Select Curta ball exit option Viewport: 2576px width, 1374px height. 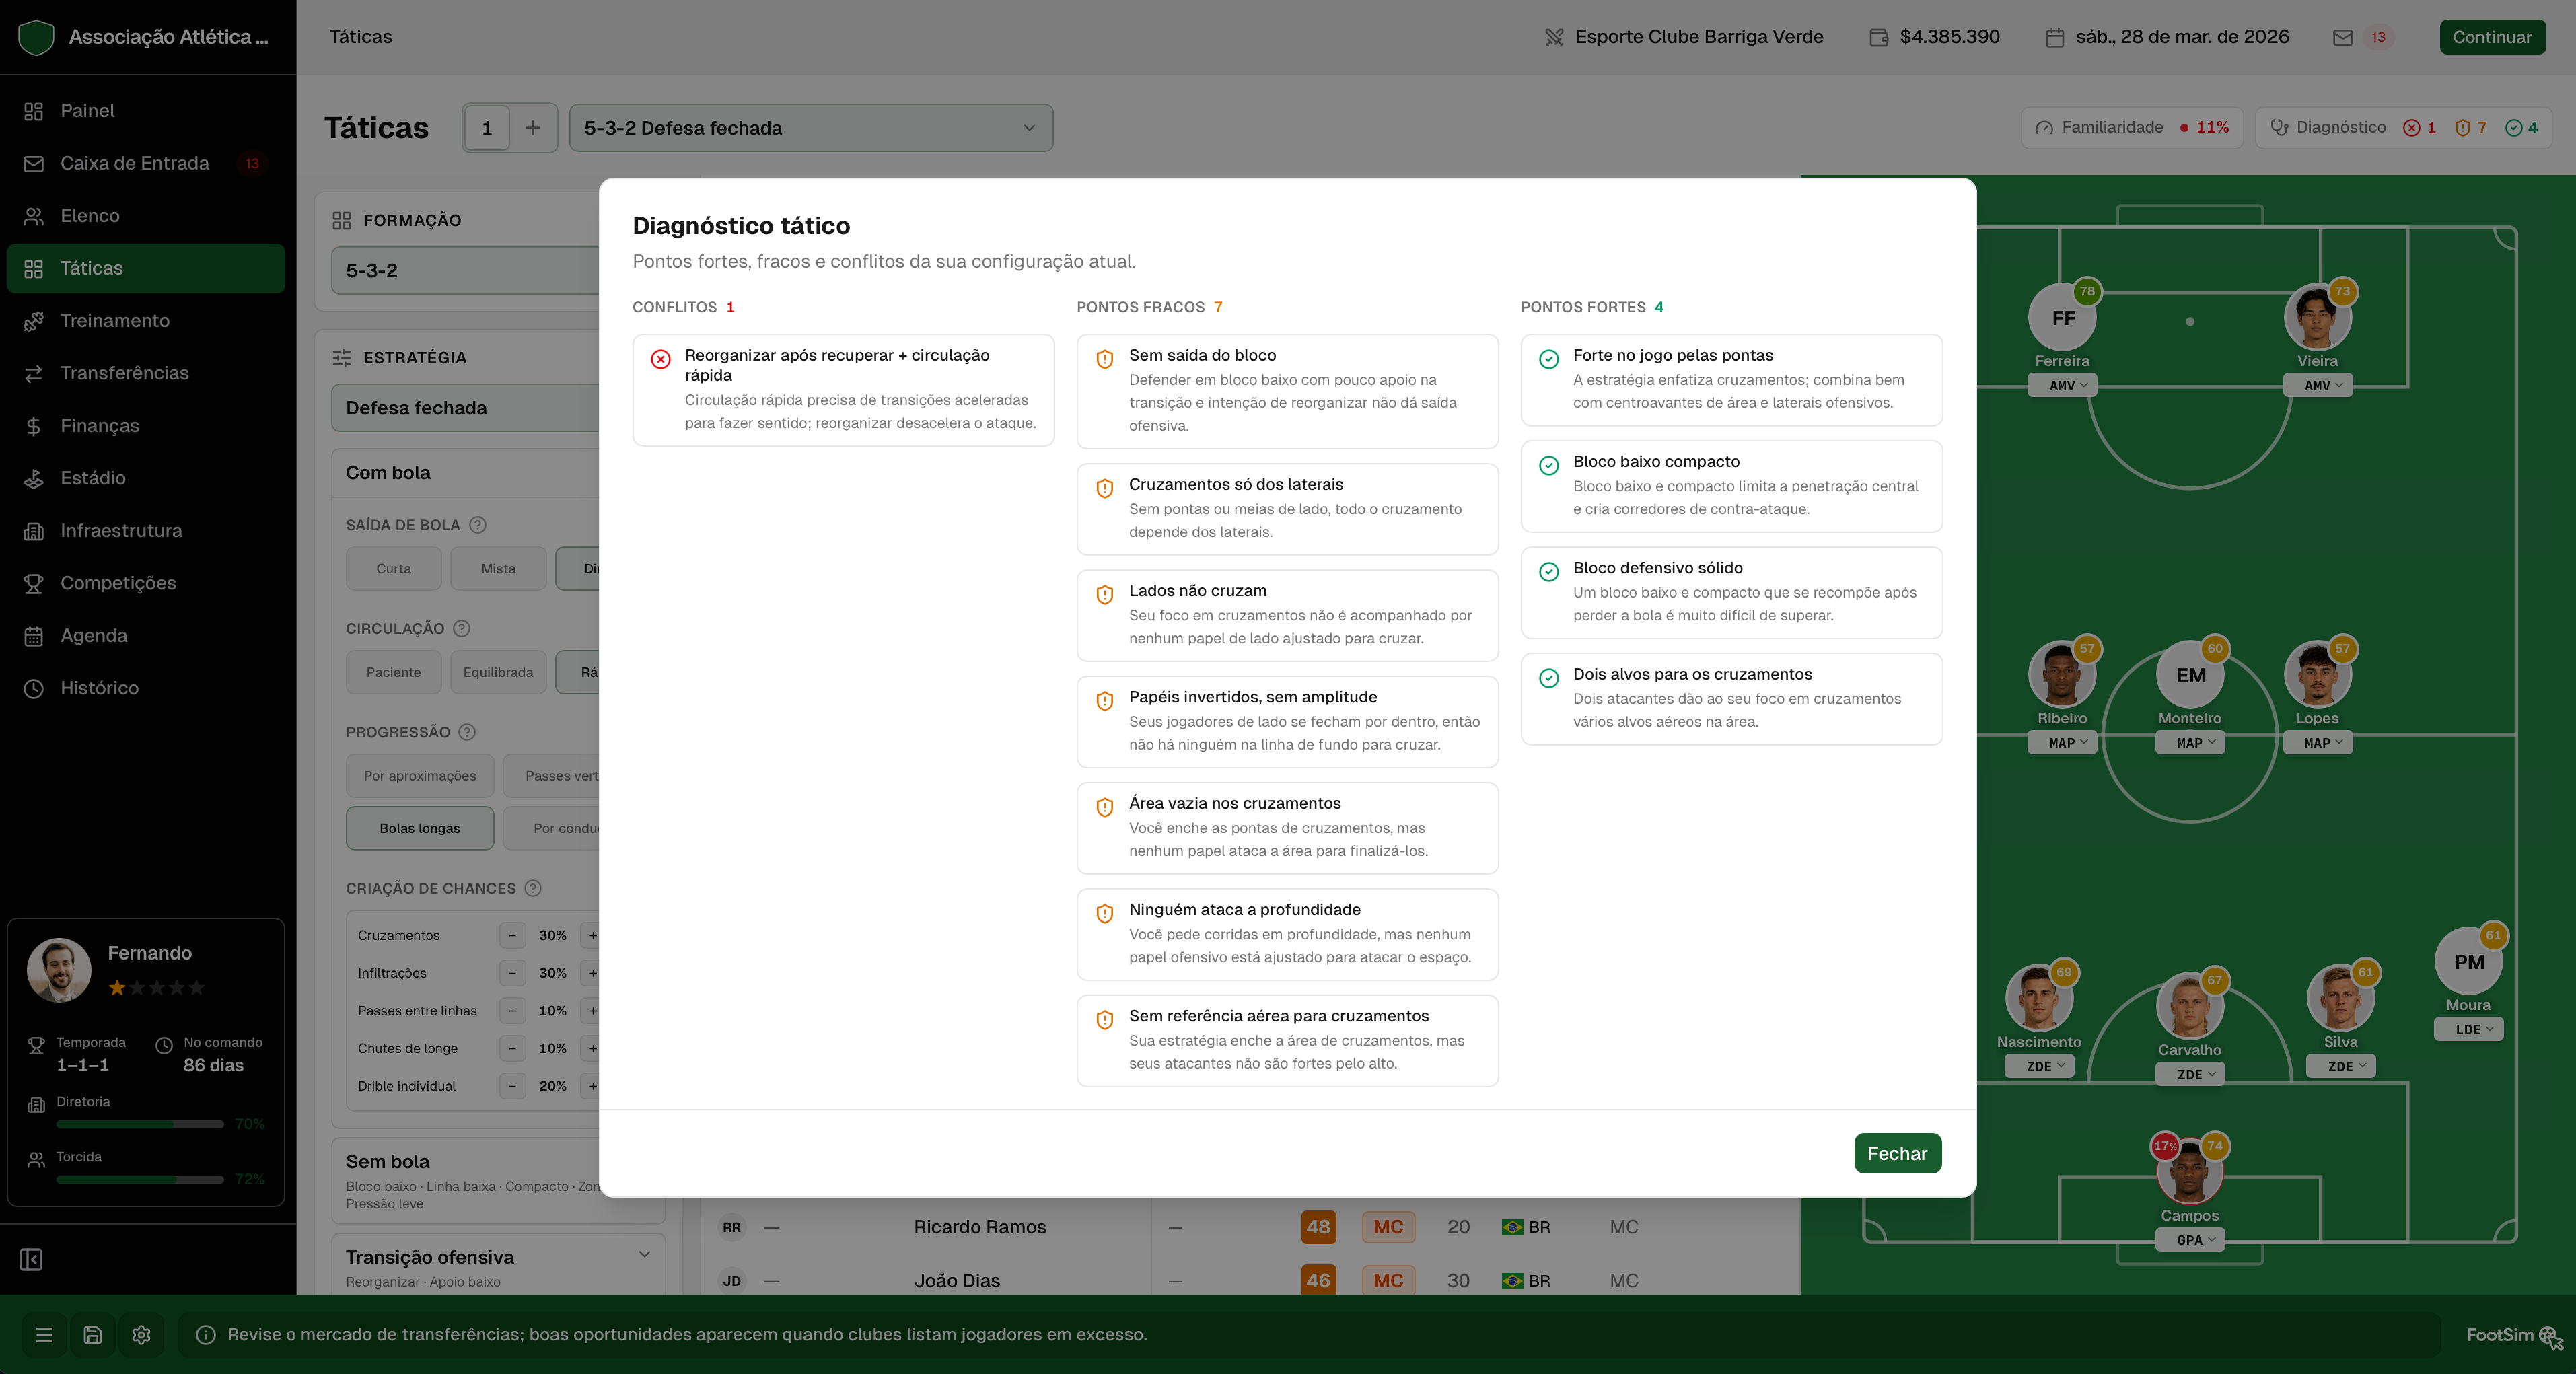click(x=394, y=568)
